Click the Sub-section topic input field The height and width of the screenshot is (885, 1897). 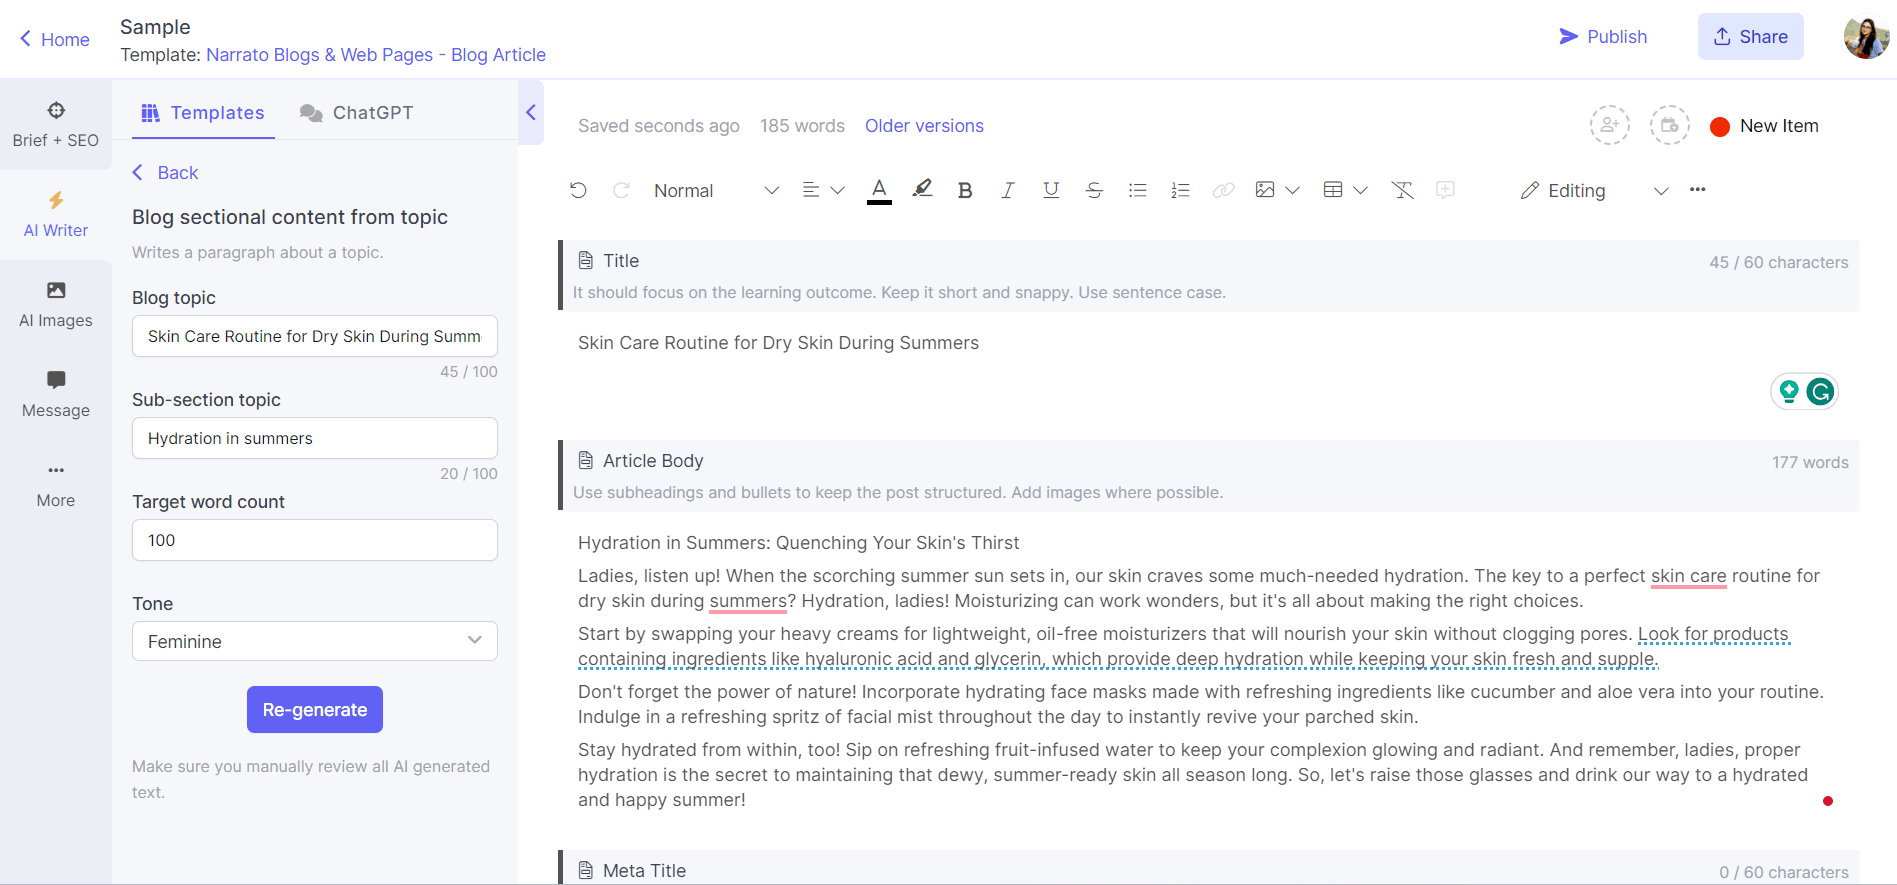(314, 438)
